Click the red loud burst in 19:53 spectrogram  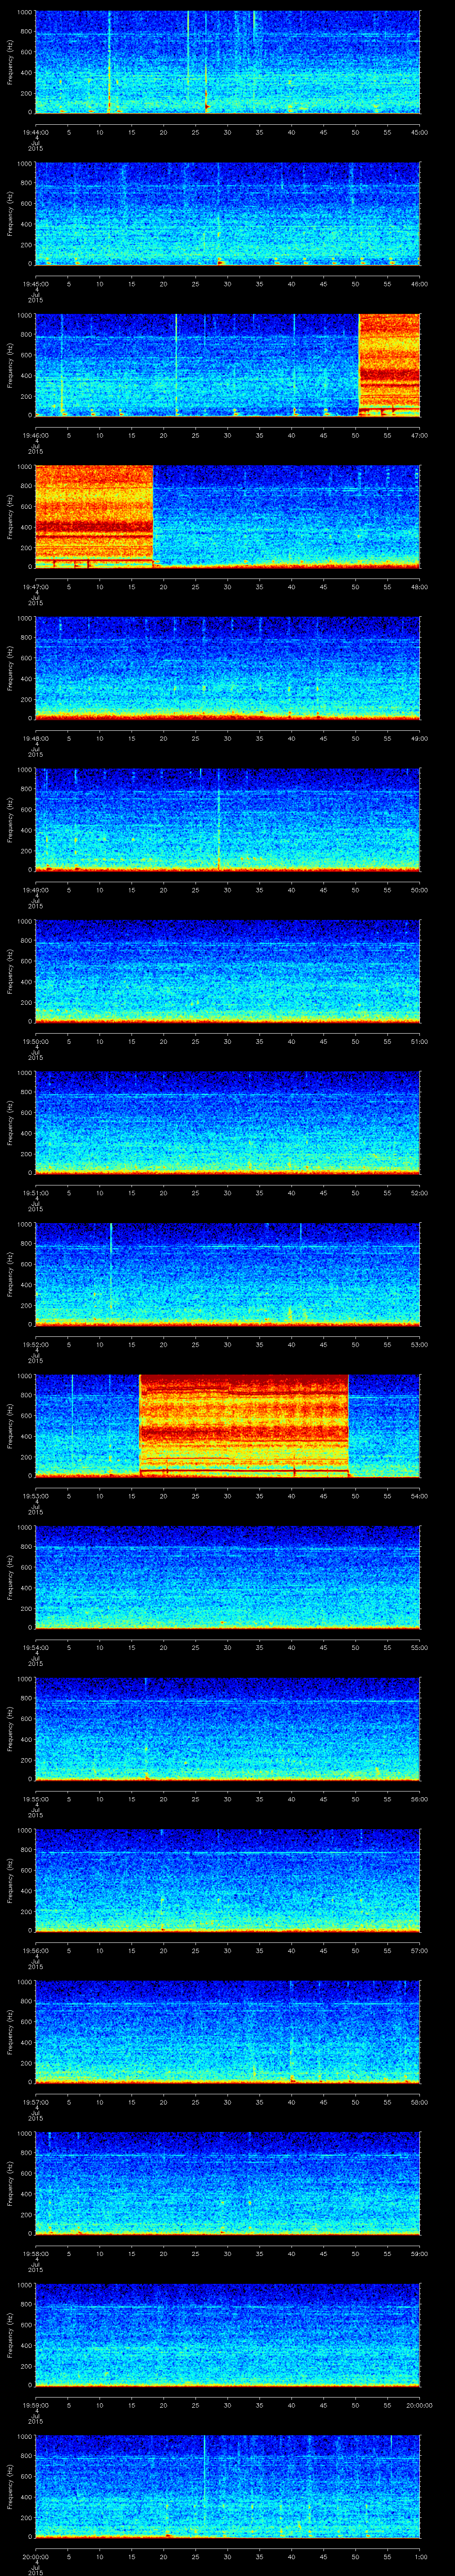click(x=244, y=1425)
